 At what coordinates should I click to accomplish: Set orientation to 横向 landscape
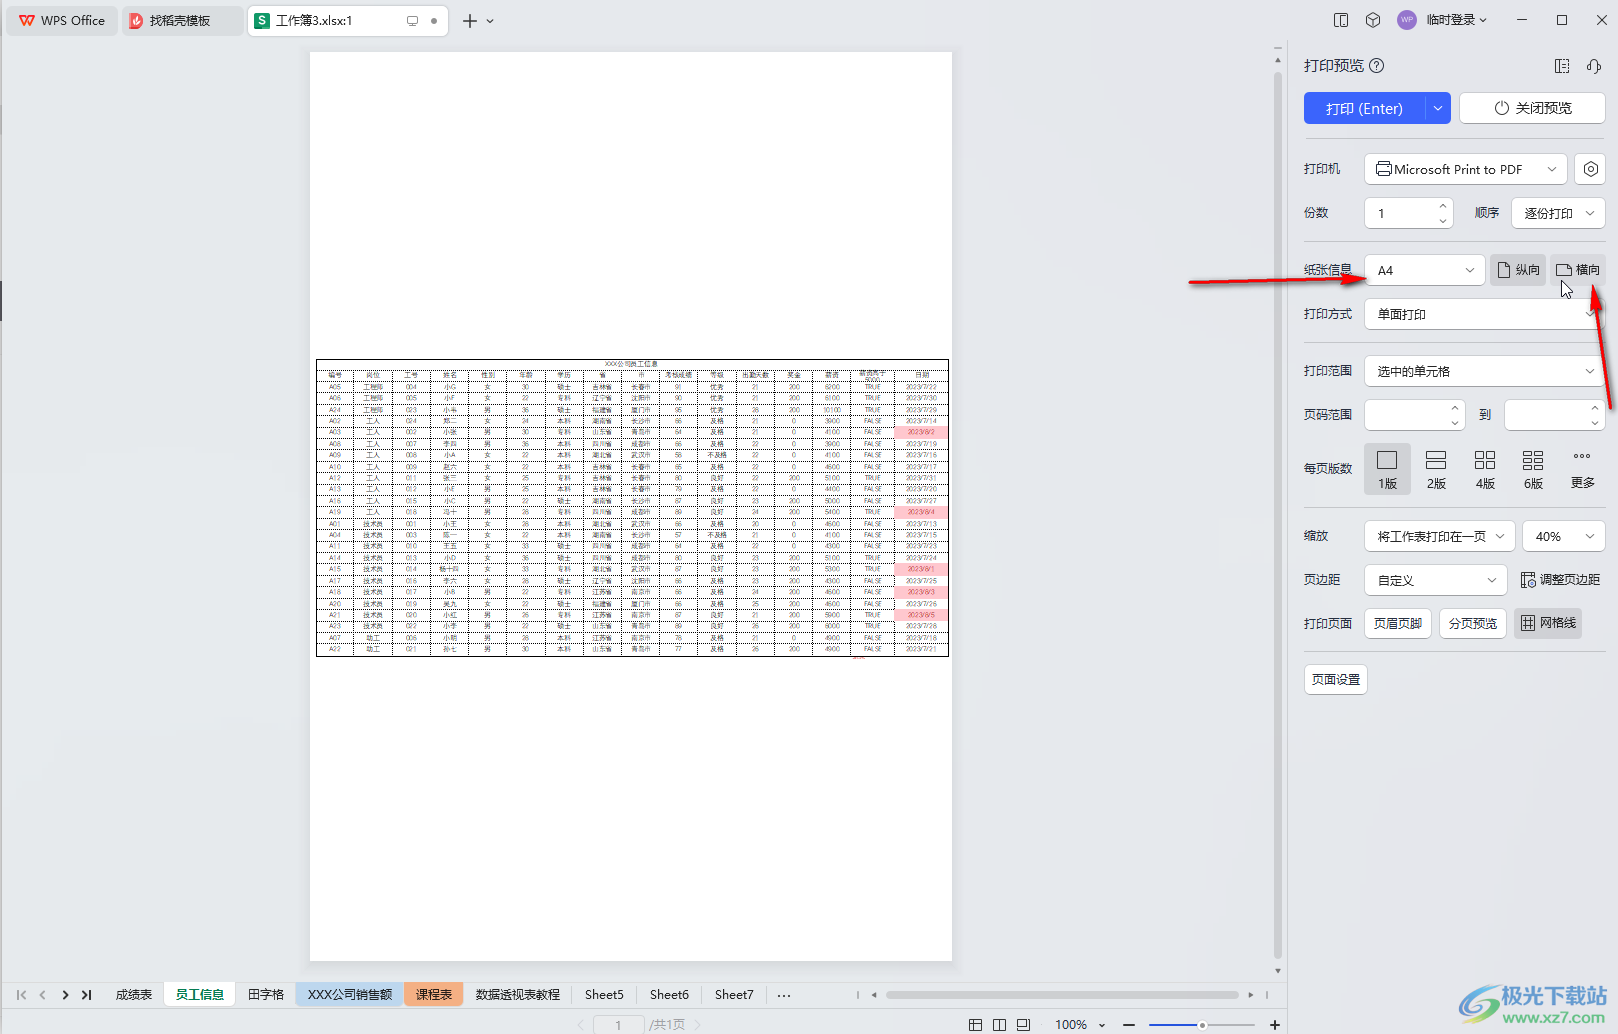[x=1578, y=270]
